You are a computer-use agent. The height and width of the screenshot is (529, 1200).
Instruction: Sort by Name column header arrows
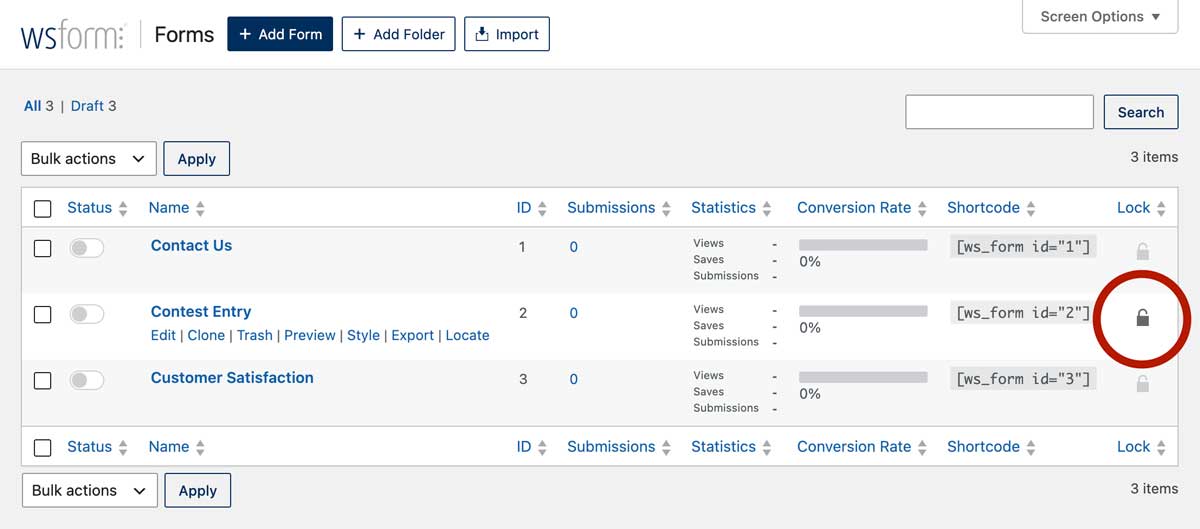(200, 208)
